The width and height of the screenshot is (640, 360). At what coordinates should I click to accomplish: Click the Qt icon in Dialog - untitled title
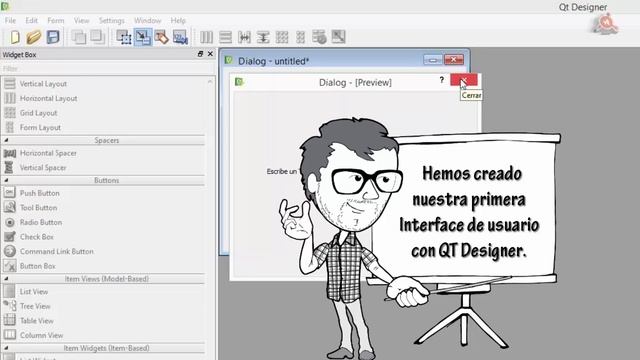tap(229, 60)
